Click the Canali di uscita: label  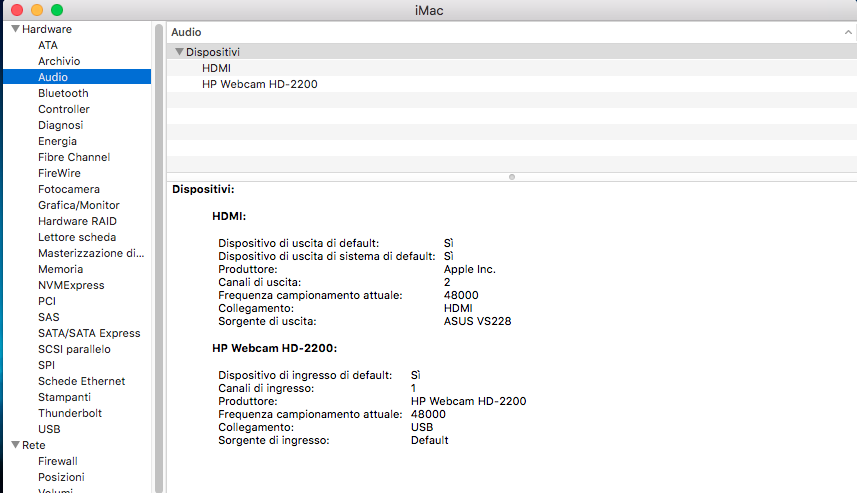click(260, 283)
